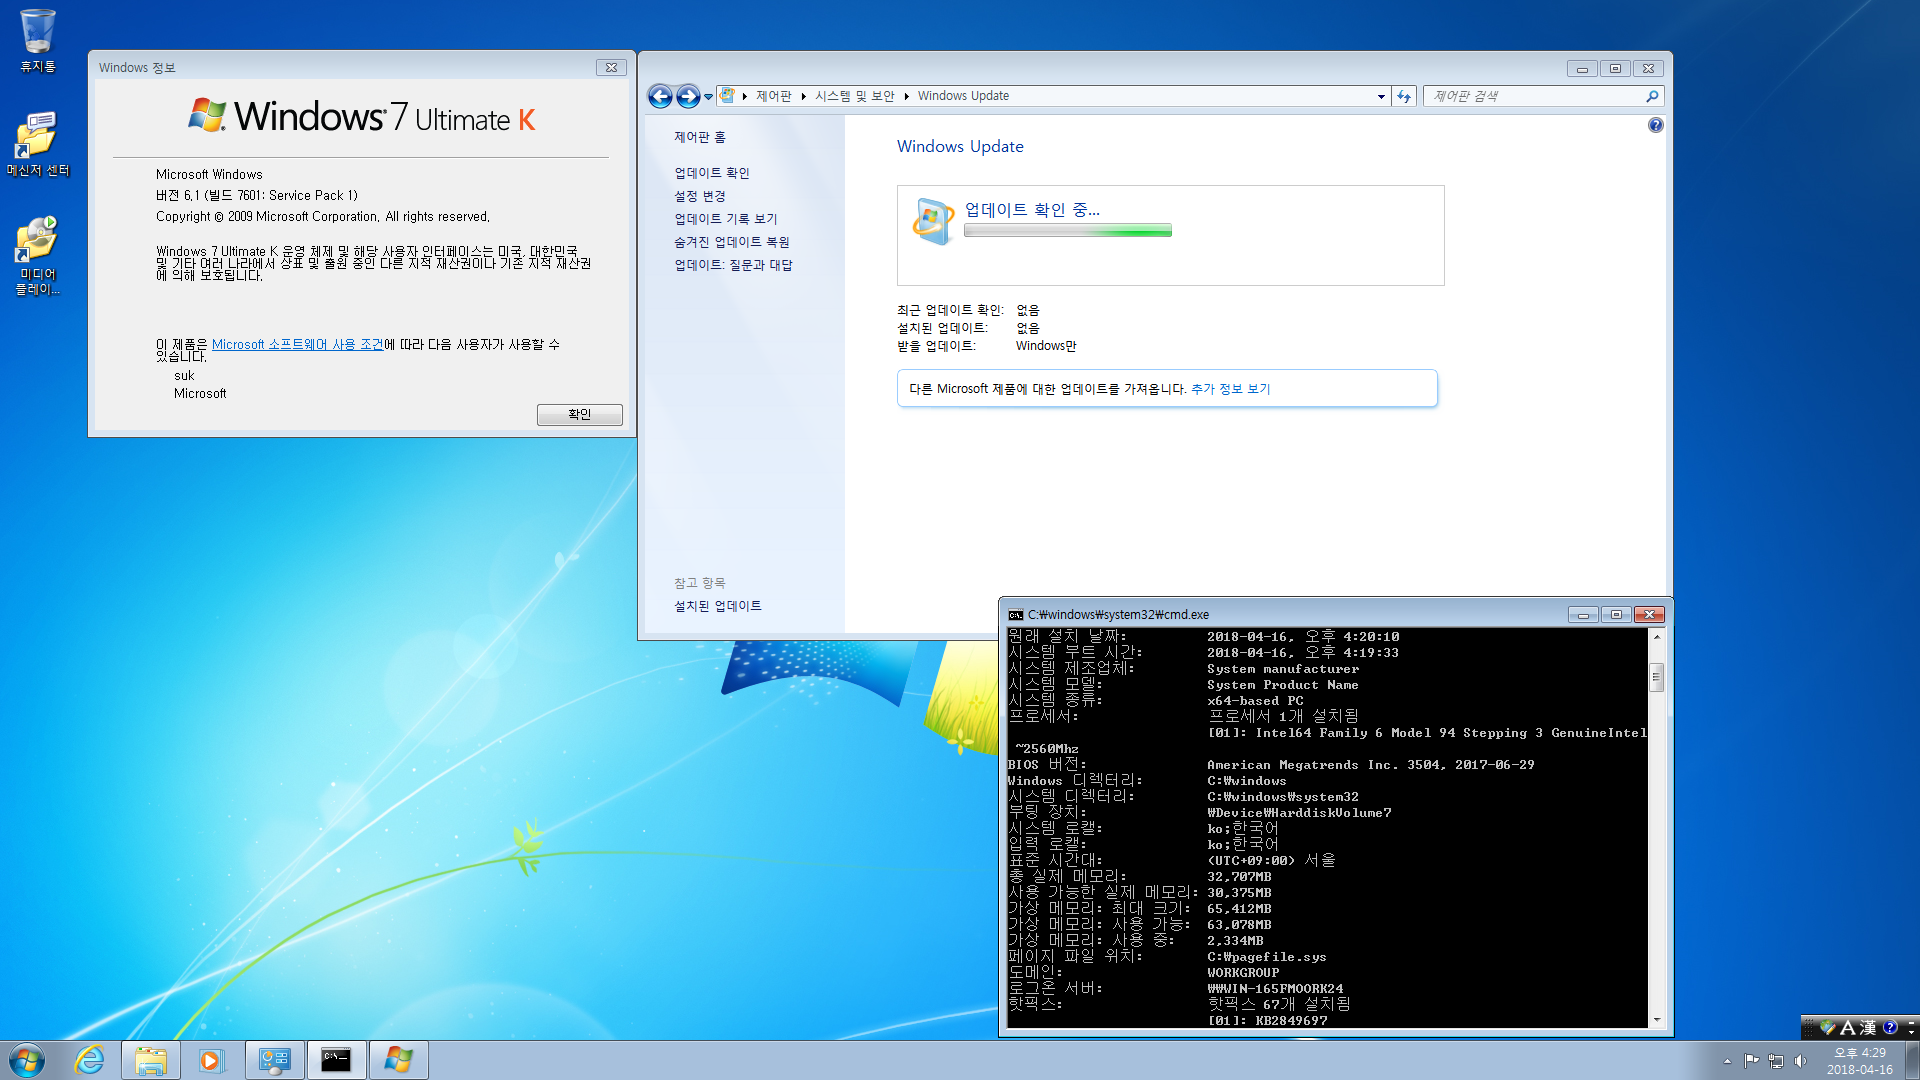Switch to Control Panel taskbar button

click(x=274, y=1060)
